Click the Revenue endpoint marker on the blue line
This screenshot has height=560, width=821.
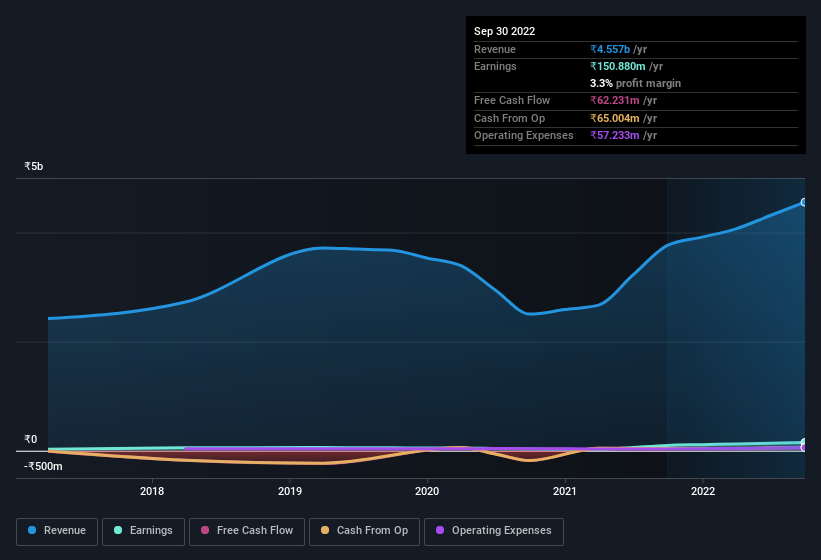(804, 202)
